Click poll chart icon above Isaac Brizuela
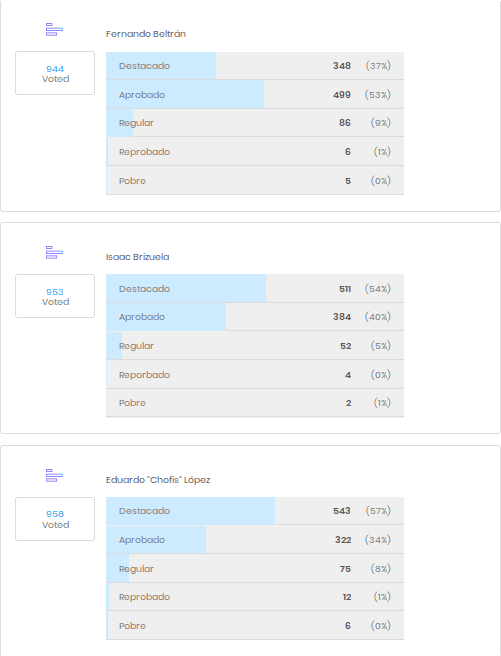Image resolution: width=501 pixels, height=656 pixels. click(54, 253)
